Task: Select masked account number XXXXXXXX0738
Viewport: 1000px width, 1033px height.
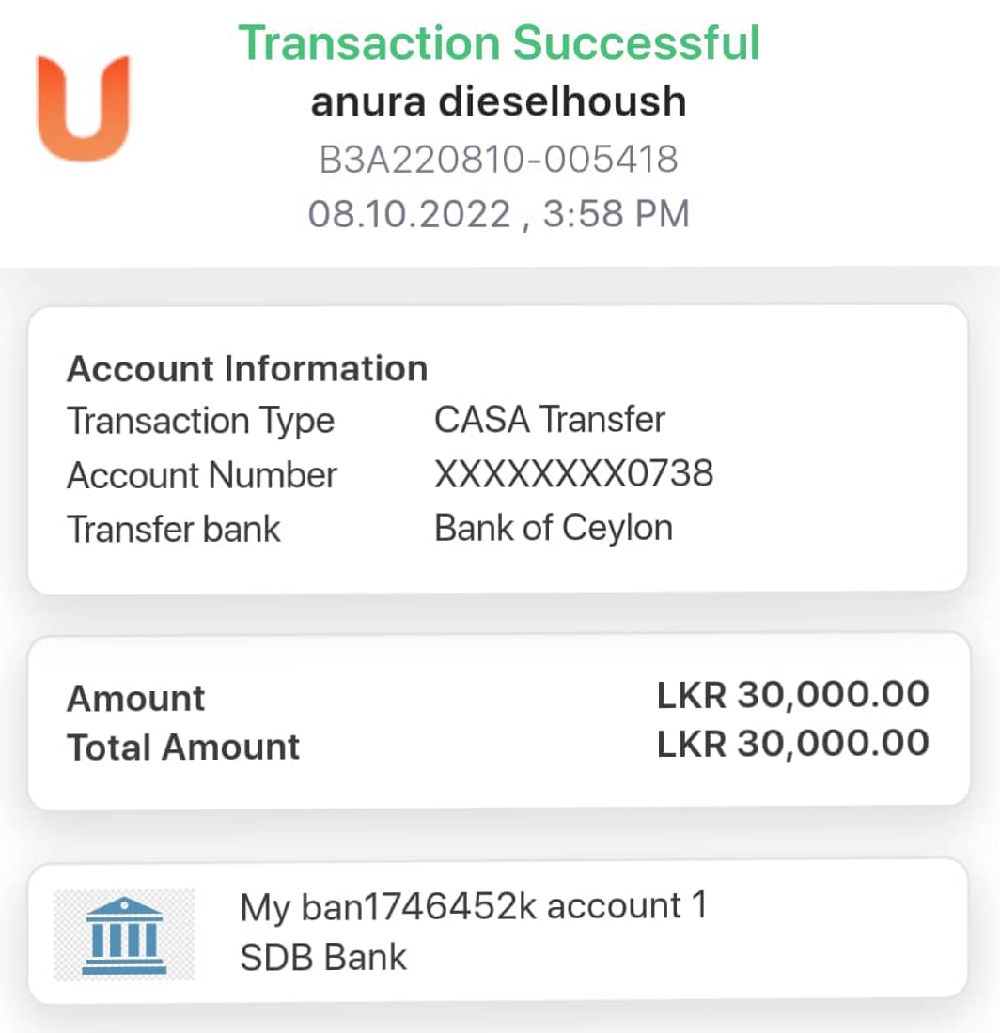Action: click(573, 474)
